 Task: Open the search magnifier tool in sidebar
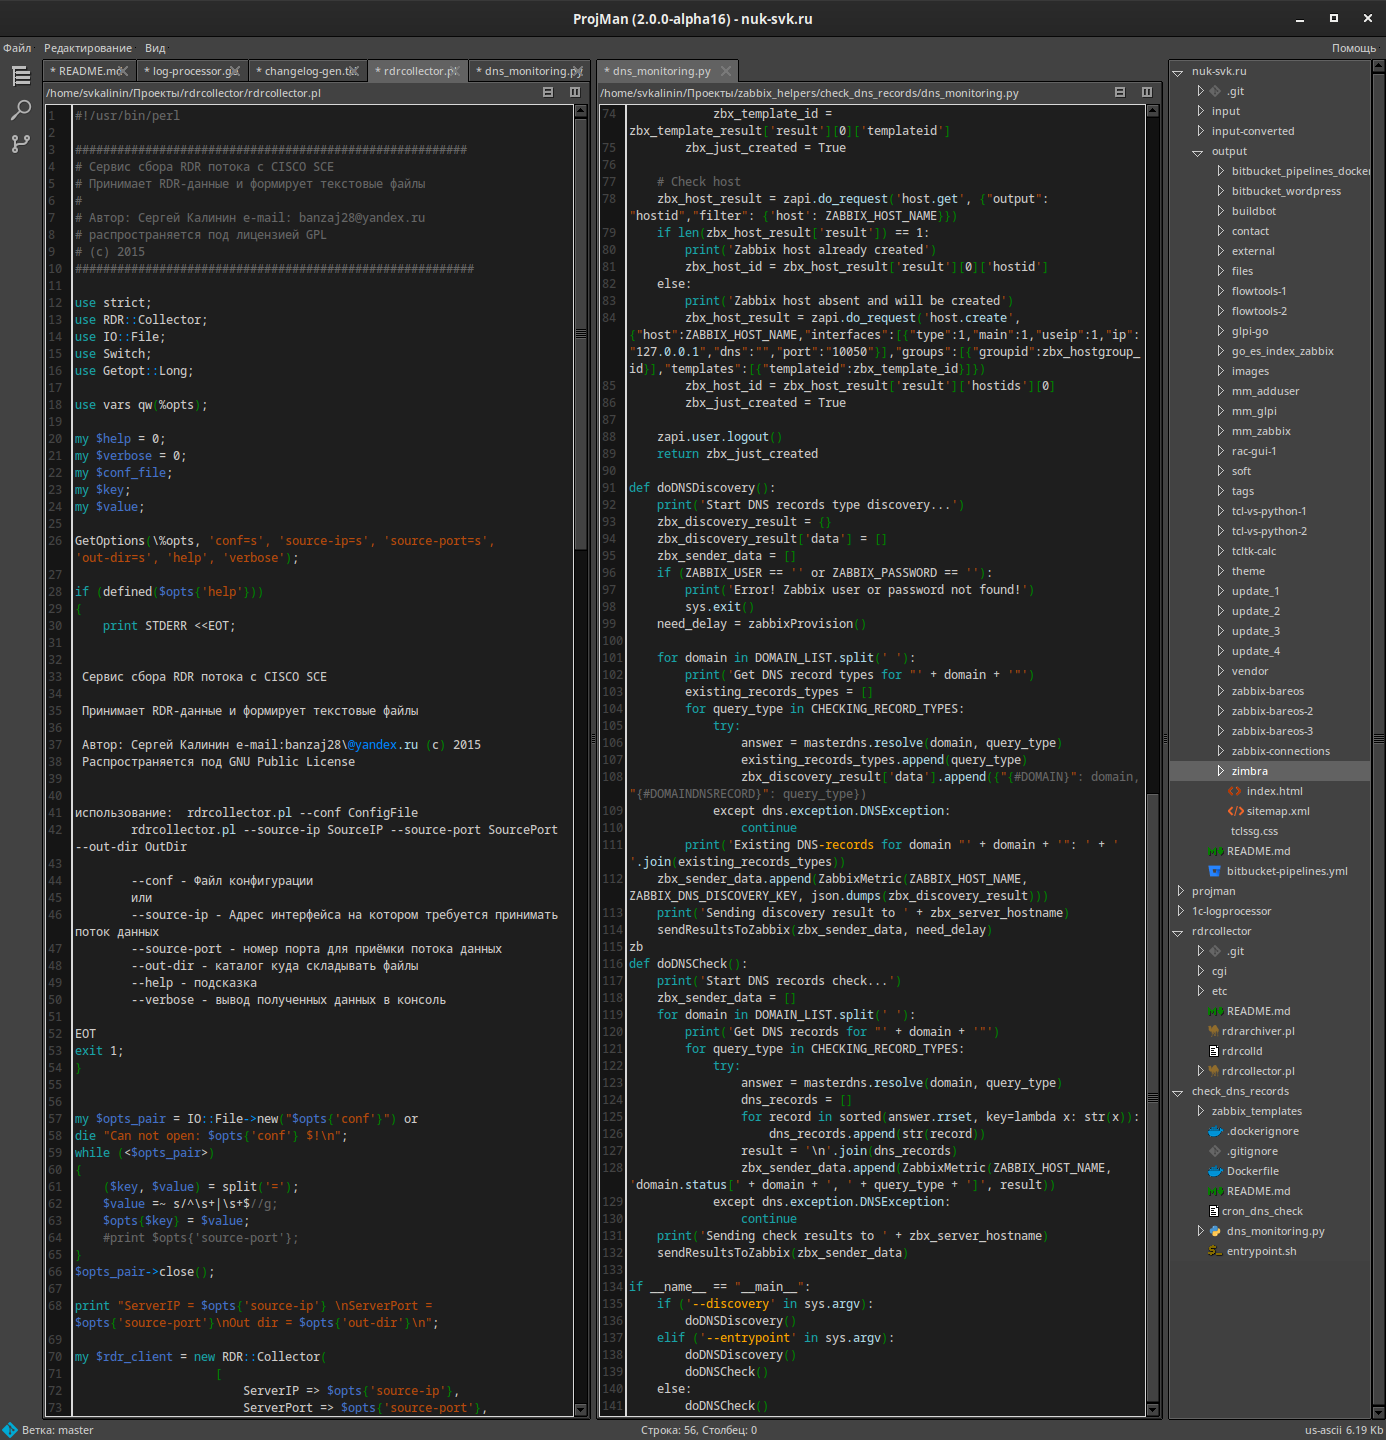pos(20,110)
